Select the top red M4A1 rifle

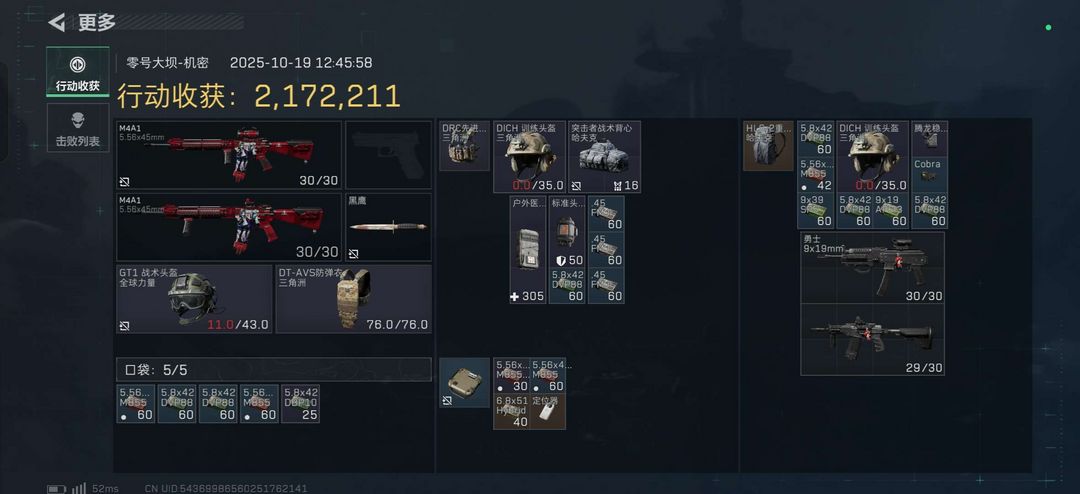click(229, 155)
